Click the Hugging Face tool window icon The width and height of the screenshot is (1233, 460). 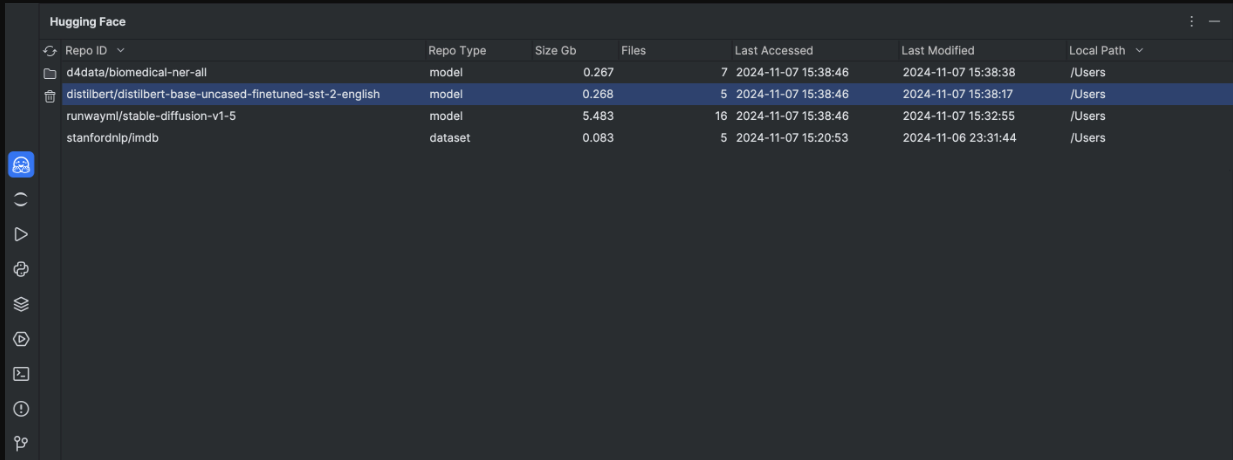(21, 165)
